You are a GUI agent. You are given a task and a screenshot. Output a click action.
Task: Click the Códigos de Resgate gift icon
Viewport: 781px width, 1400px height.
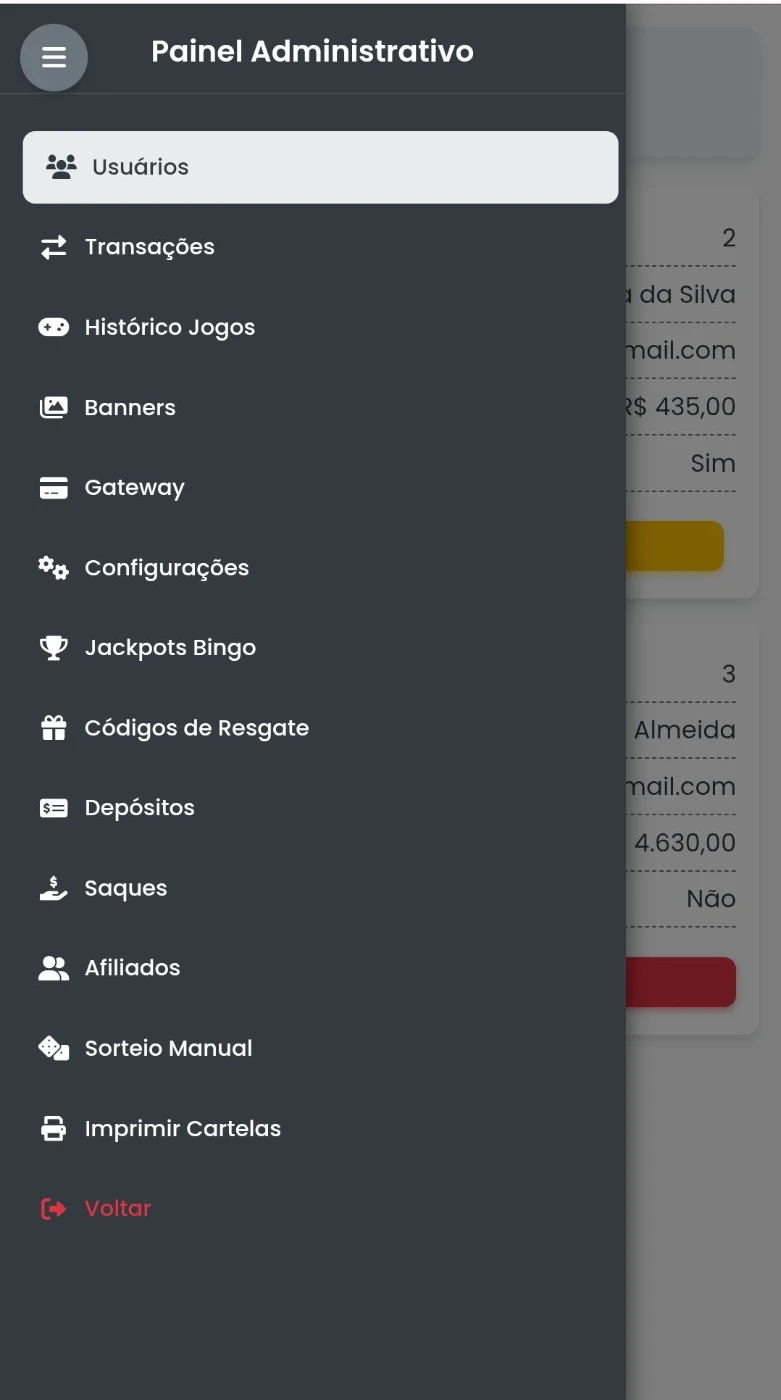53,728
